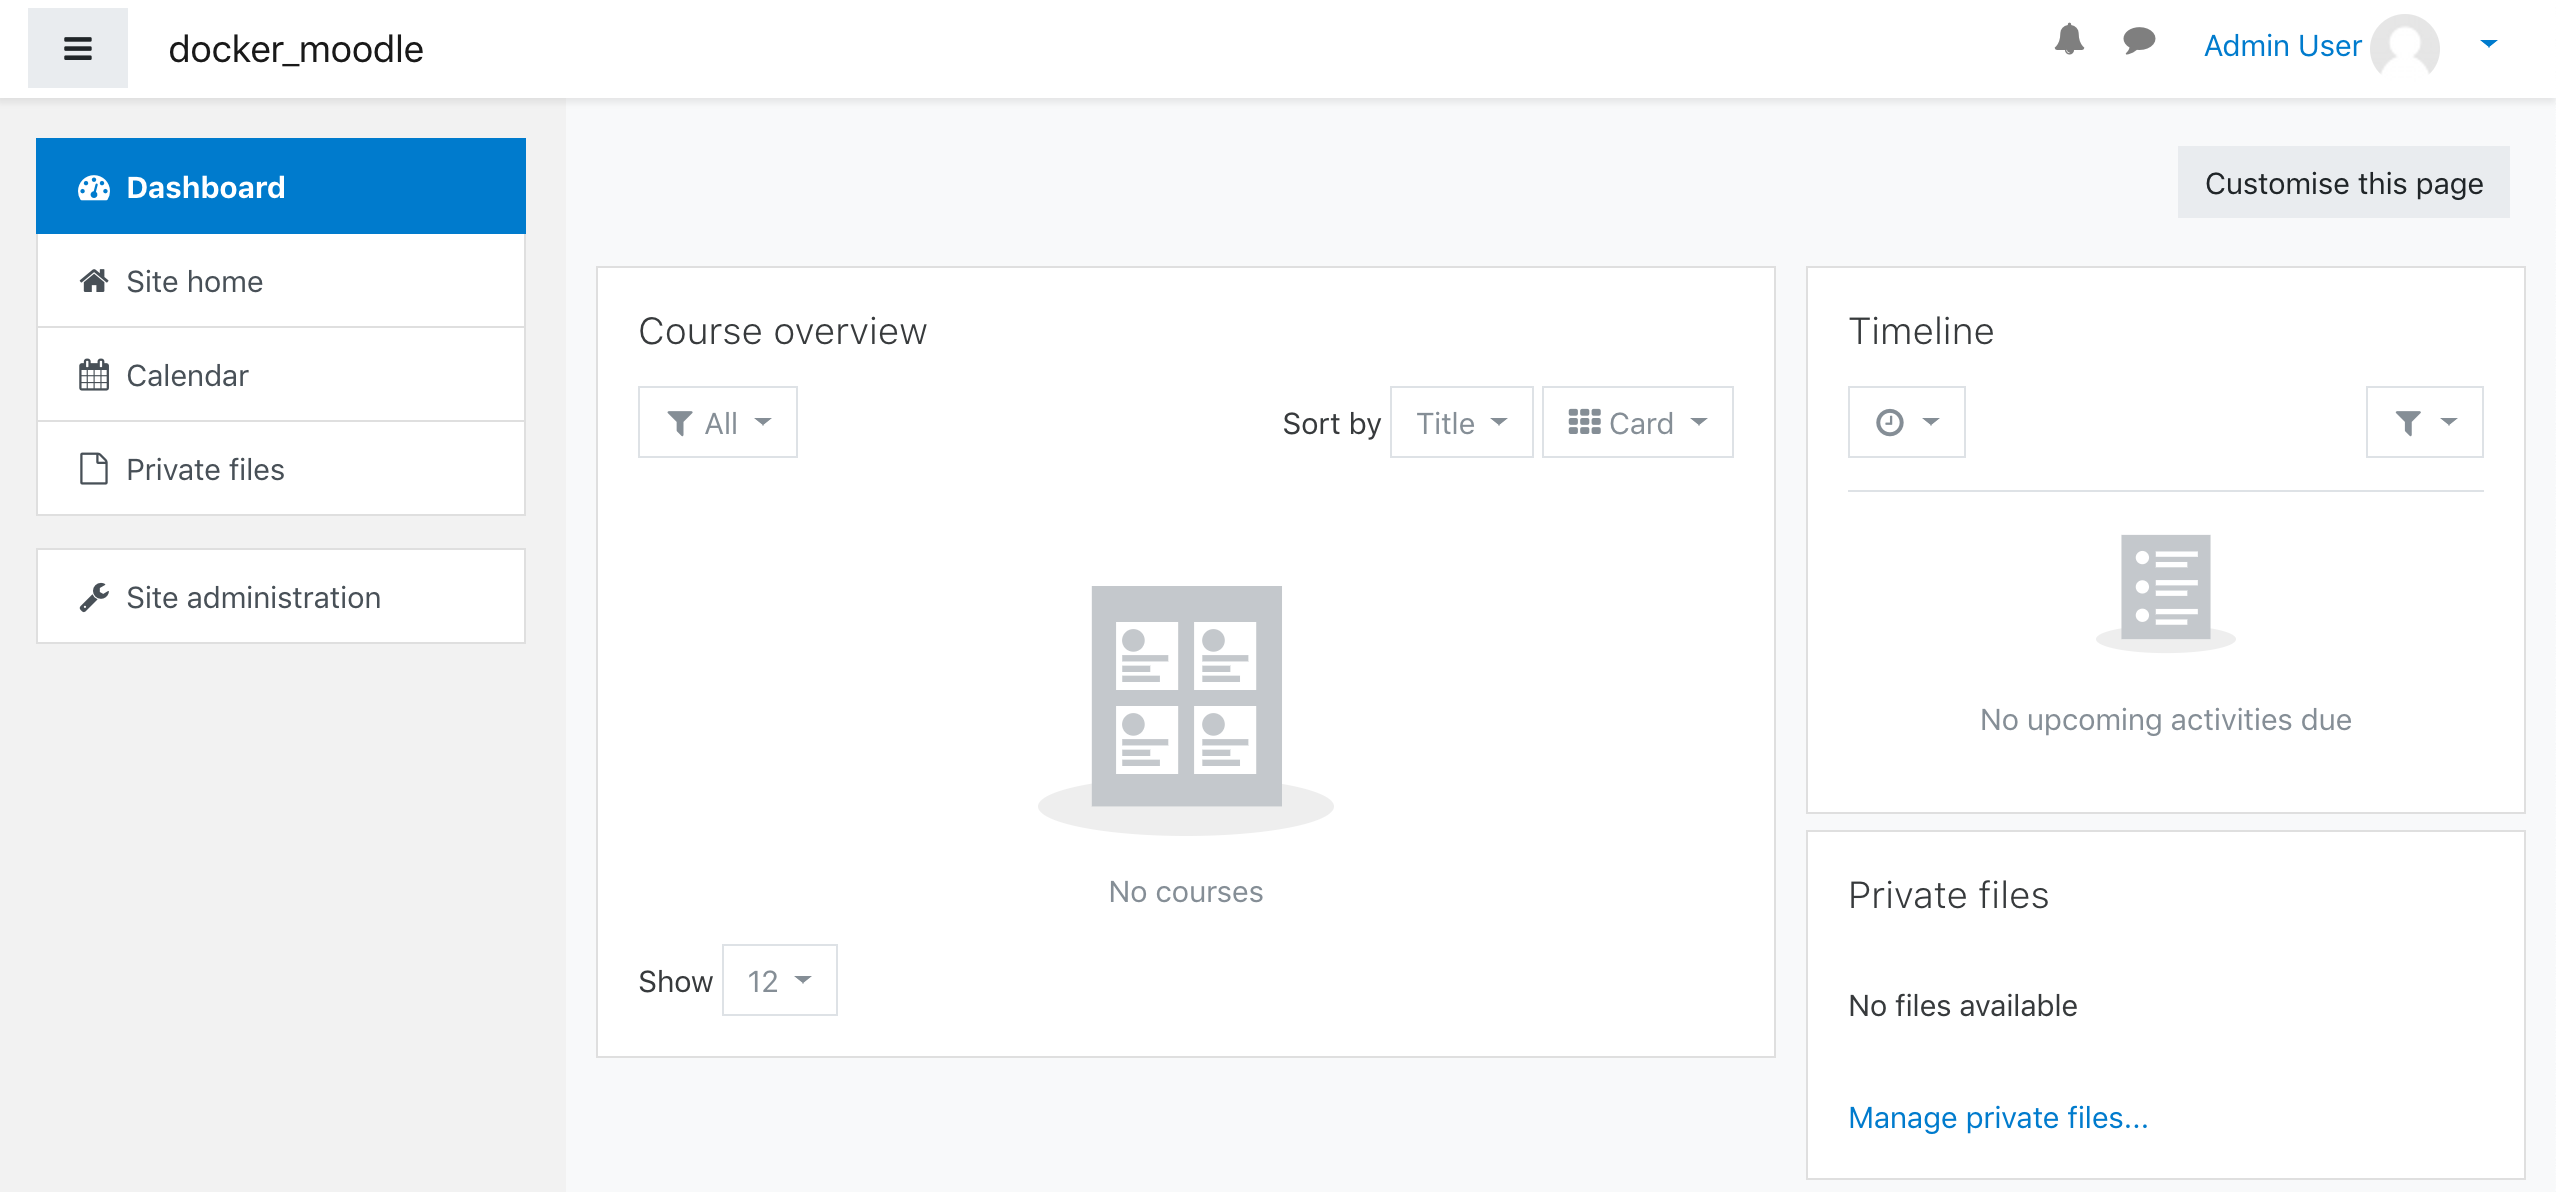The image size is (2556, 1192).
Task: Click the Admin User avatar picture
Action: (x=2405, y=46)
